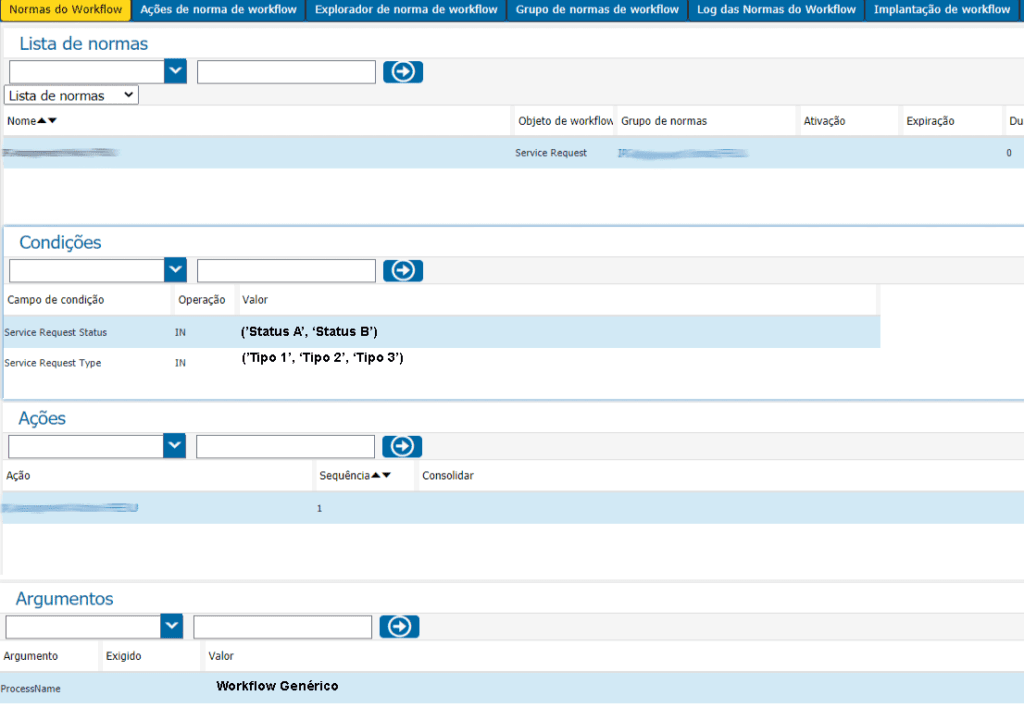
Task: Focus the search value field in Ações
Action: coord(285,447)
